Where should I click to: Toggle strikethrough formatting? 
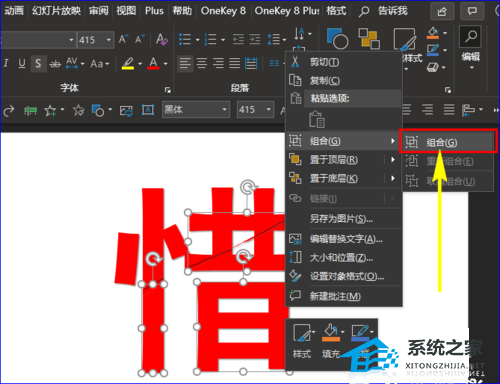[x=55, y=63]
